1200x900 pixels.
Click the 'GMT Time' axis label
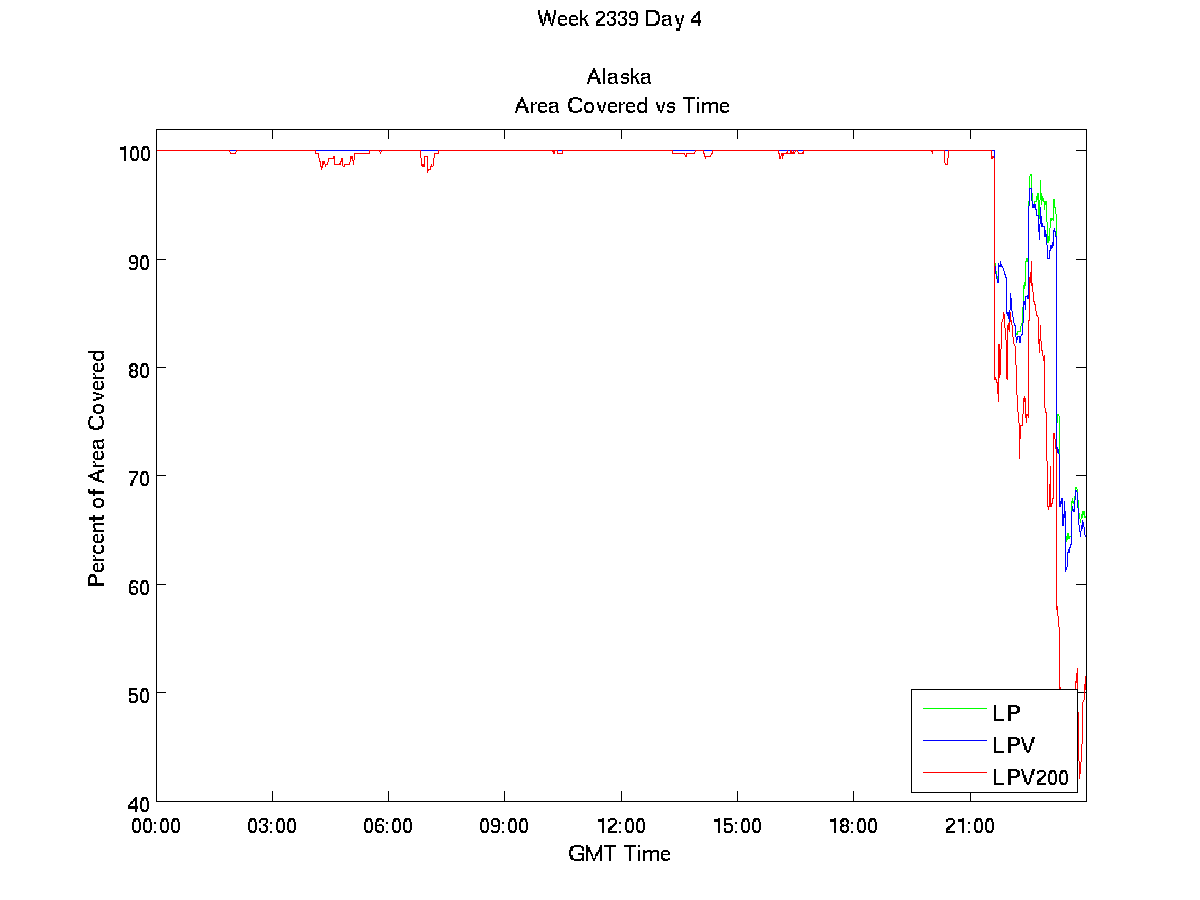pyautogui.click(x=619, y=853)
